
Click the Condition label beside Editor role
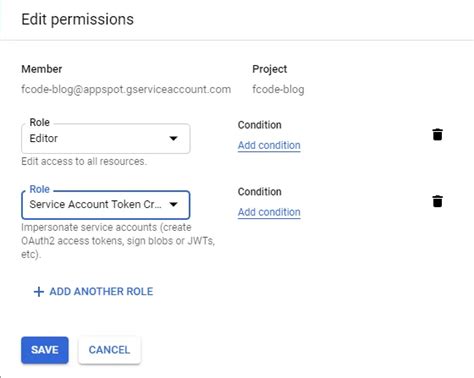259,125
